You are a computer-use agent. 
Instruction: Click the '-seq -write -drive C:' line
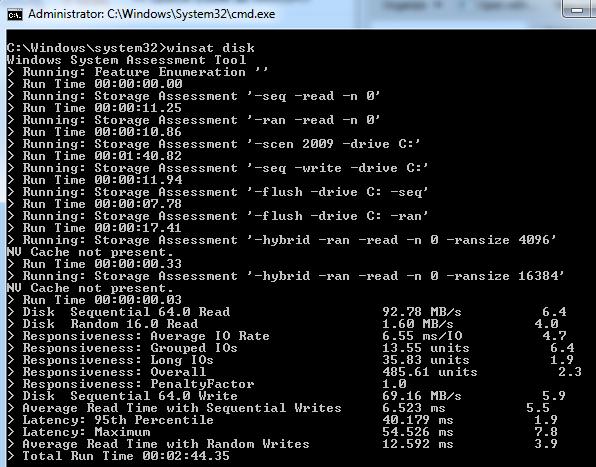pos(217,168)
